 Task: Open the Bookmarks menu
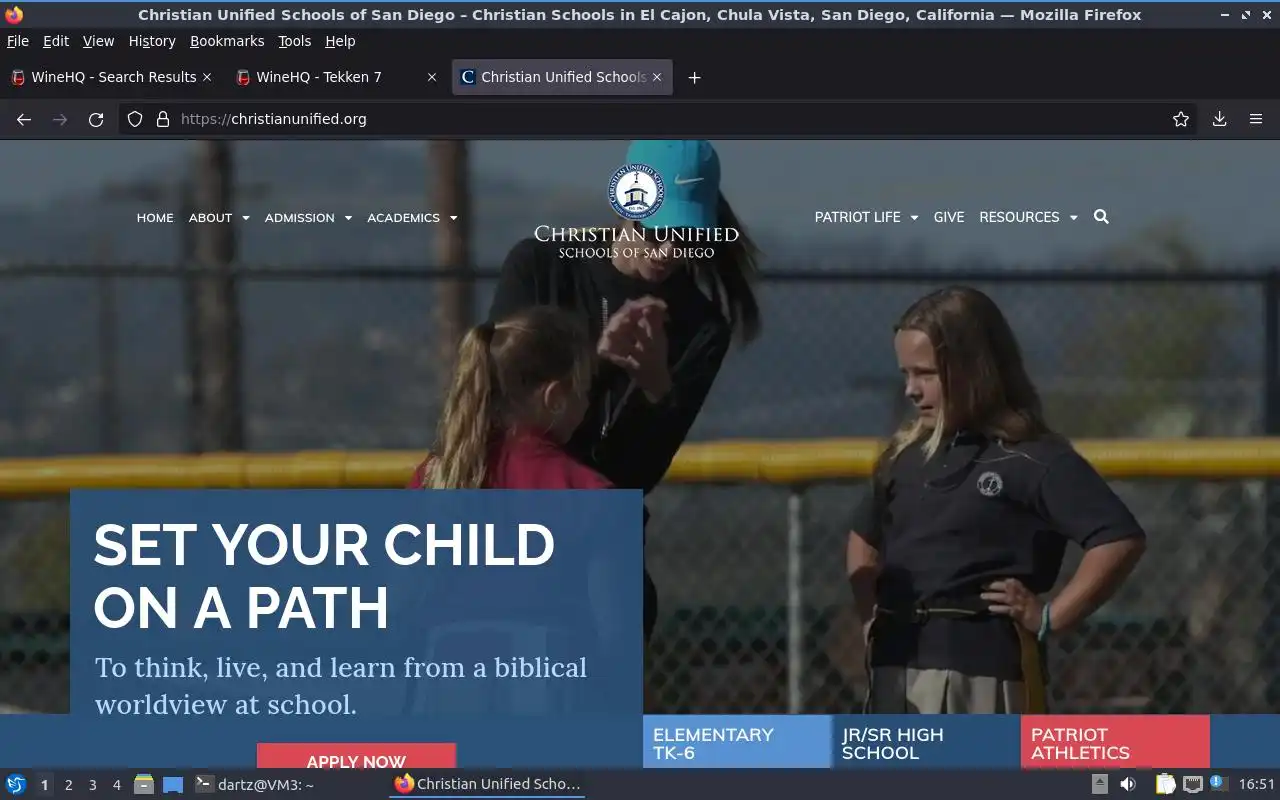pyautogui.click(x=227, y=41)
